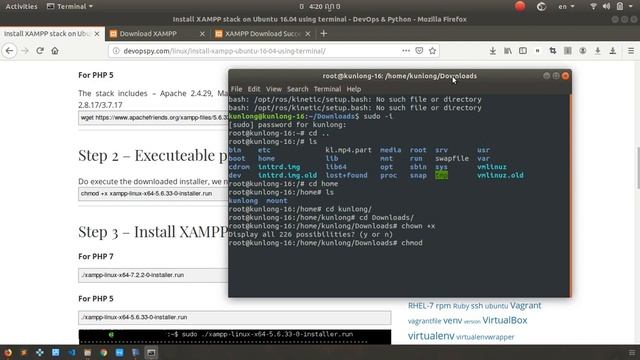Viewport: 640px width, 360px height.
Task: Maximize the terminal window
Action: 556,76
